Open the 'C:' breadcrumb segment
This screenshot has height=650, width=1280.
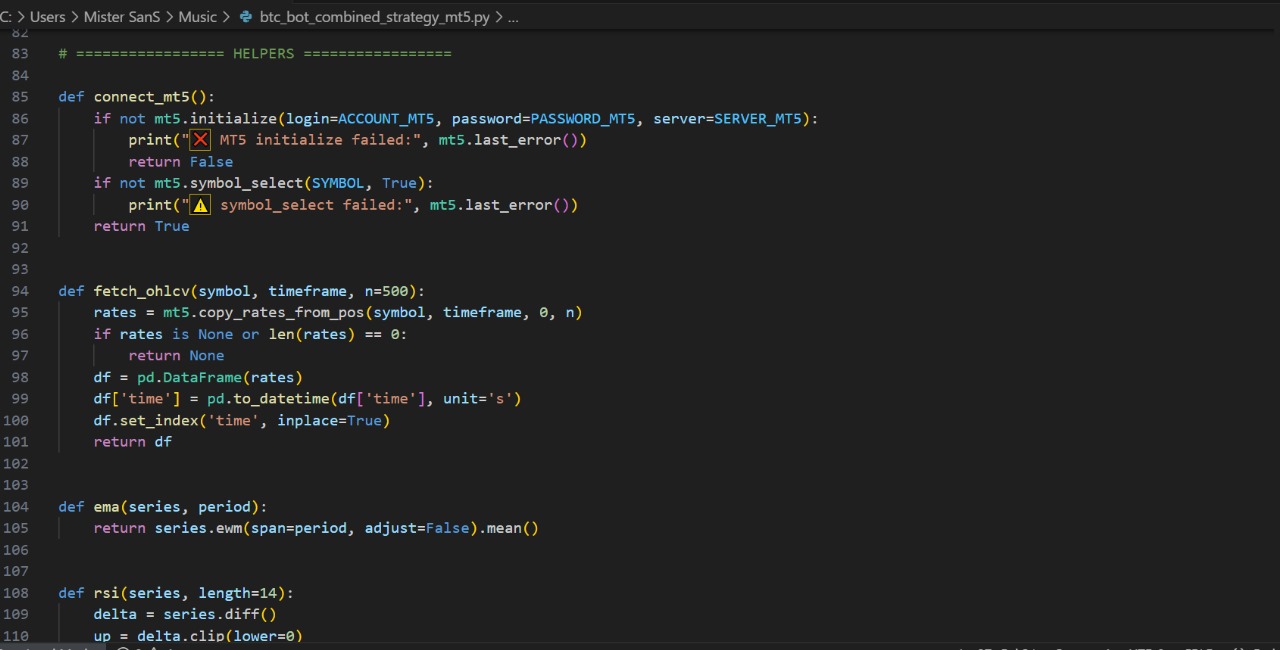(x=6, y=17)
